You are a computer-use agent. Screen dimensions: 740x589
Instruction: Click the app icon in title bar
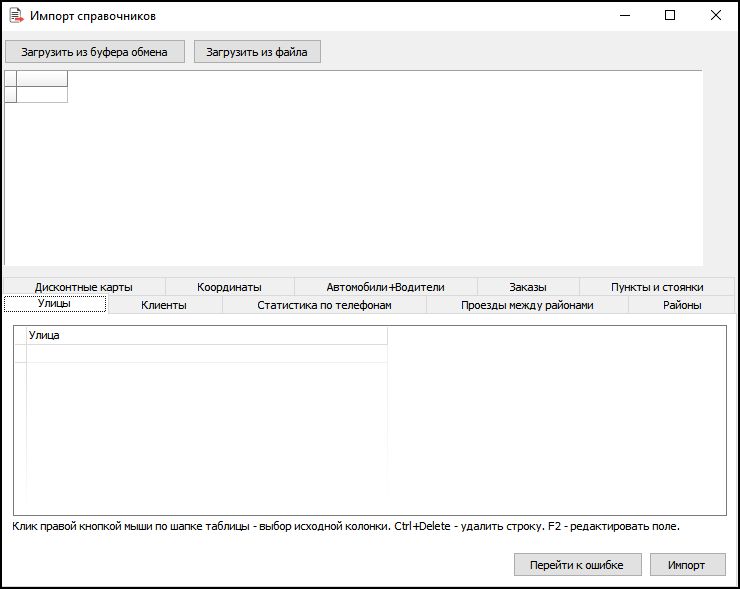tap(16, 16)
